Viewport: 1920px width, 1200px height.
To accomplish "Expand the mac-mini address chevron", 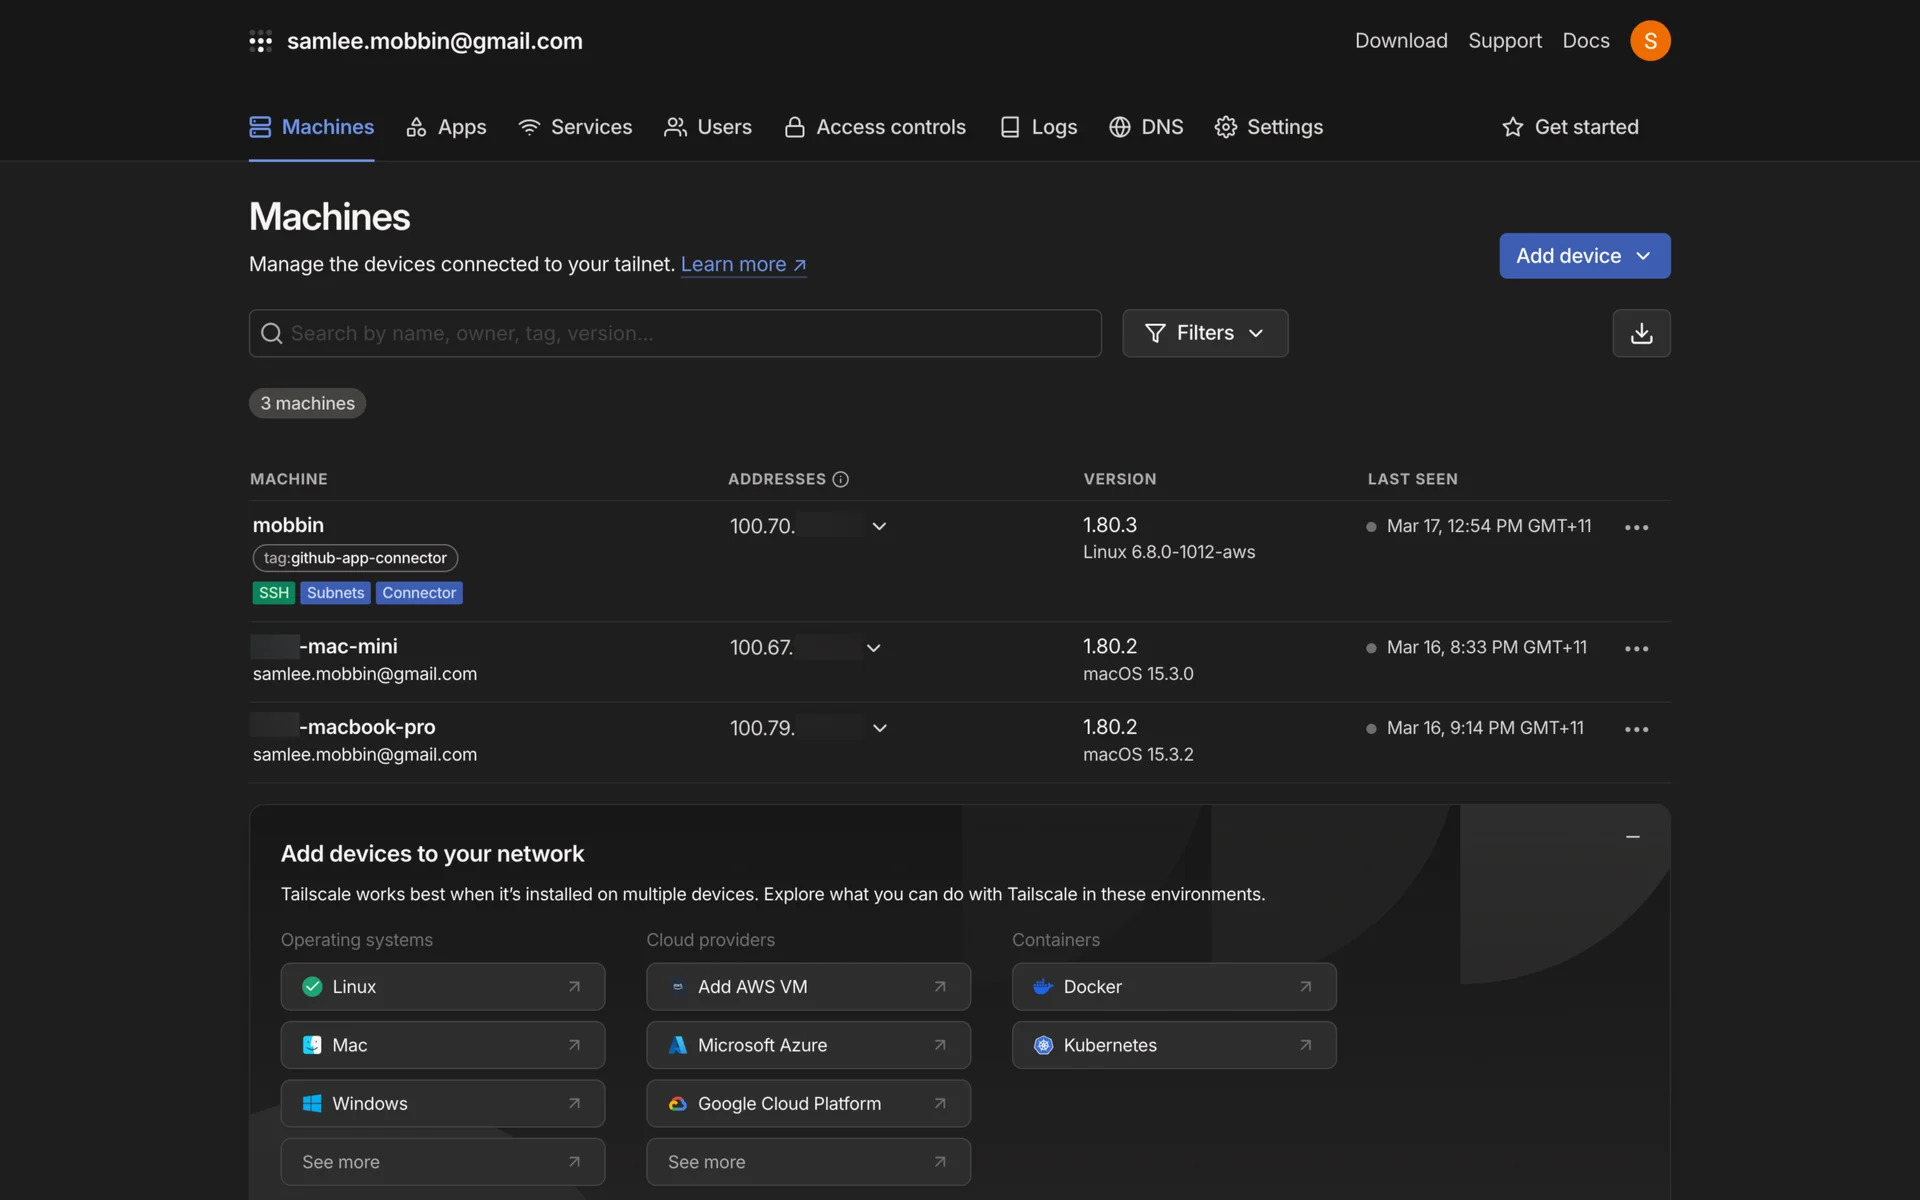I will click(x=873, y=648).
